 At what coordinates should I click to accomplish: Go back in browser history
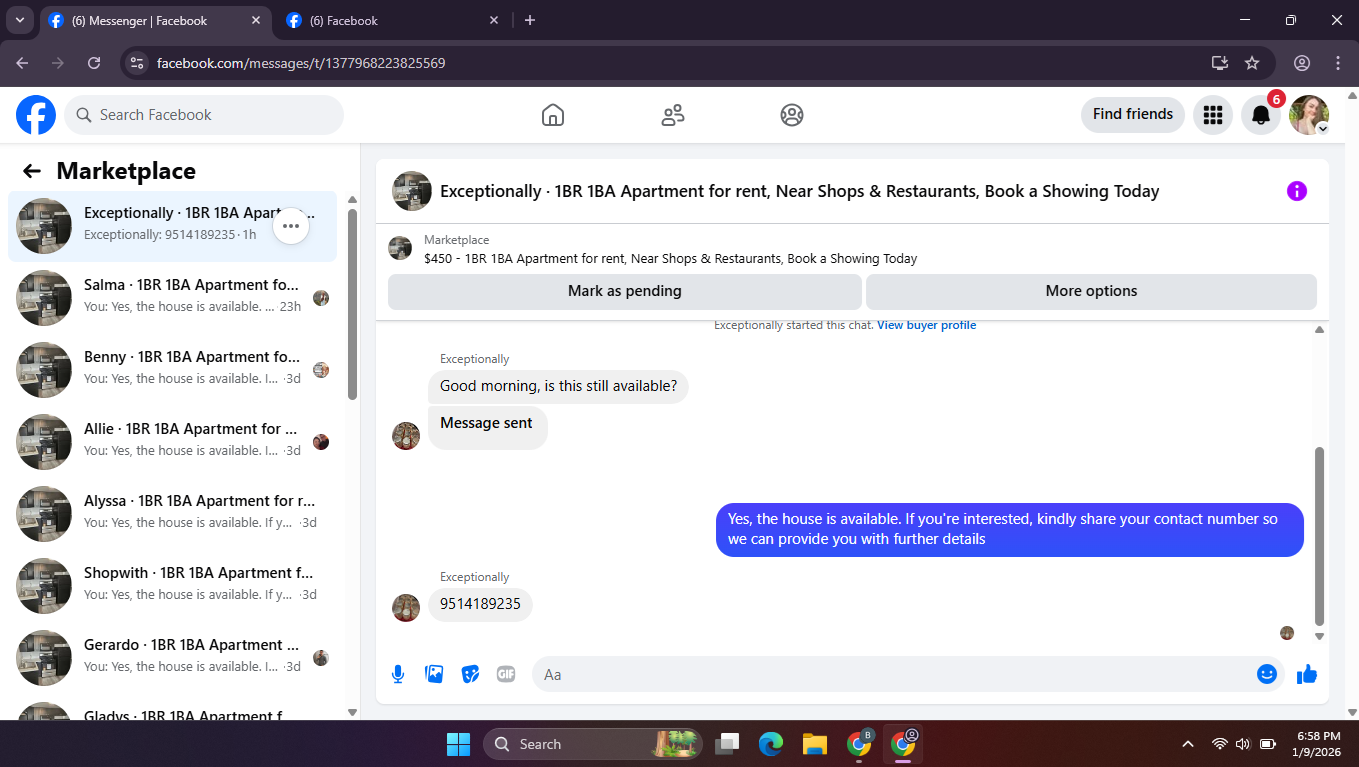click(x=22, y=63)
